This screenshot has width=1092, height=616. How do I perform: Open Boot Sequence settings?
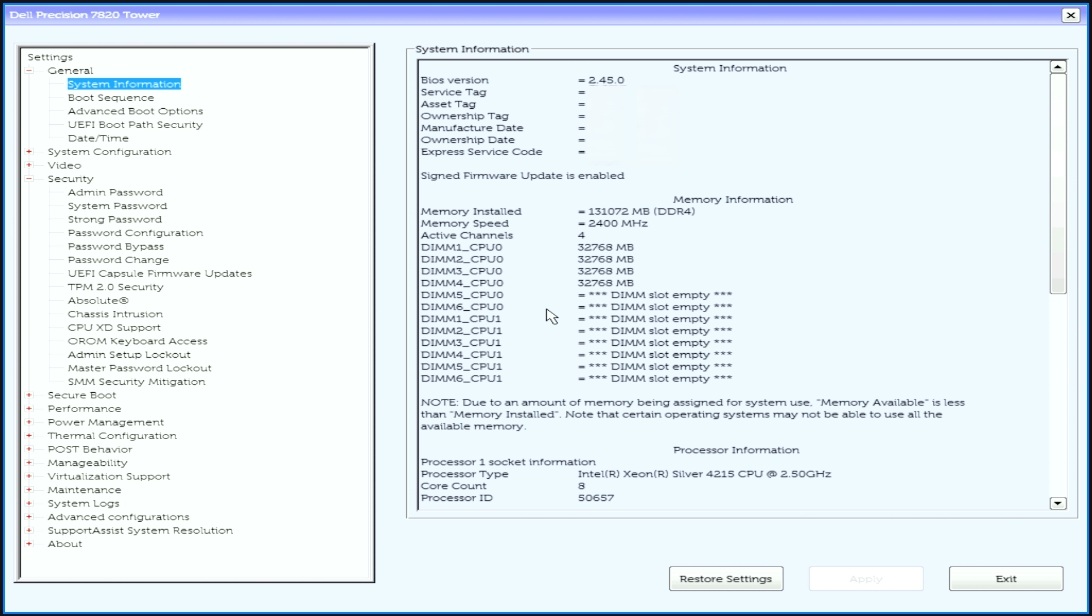110,98
